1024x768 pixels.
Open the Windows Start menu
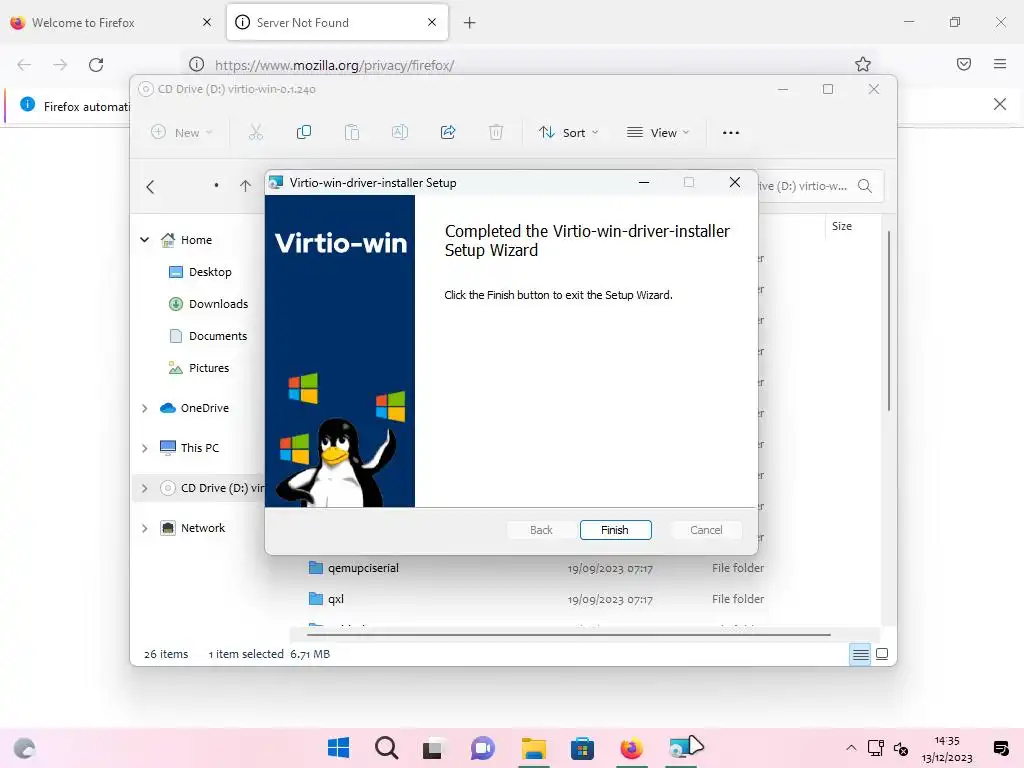338,748
